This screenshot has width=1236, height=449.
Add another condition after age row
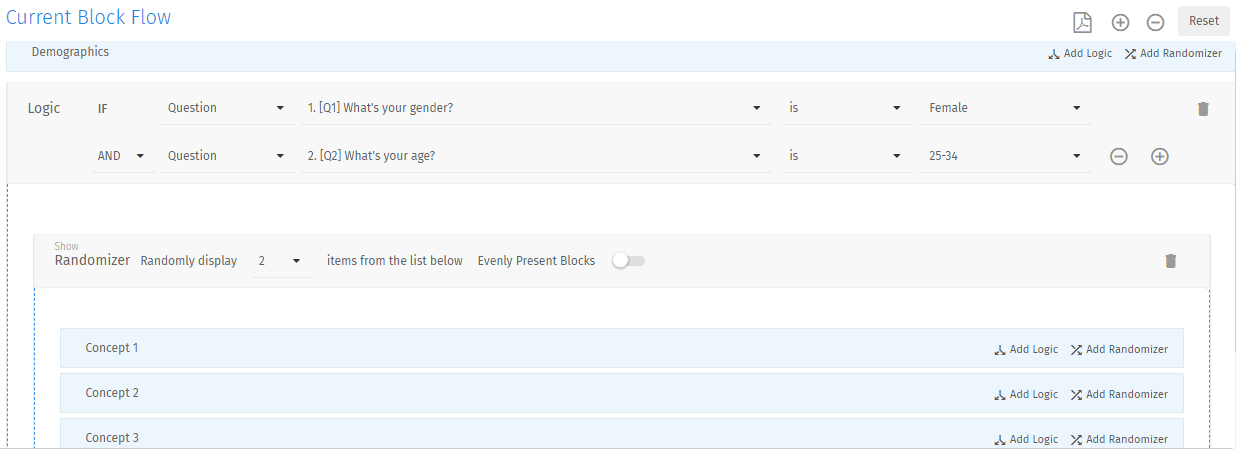1159,157
